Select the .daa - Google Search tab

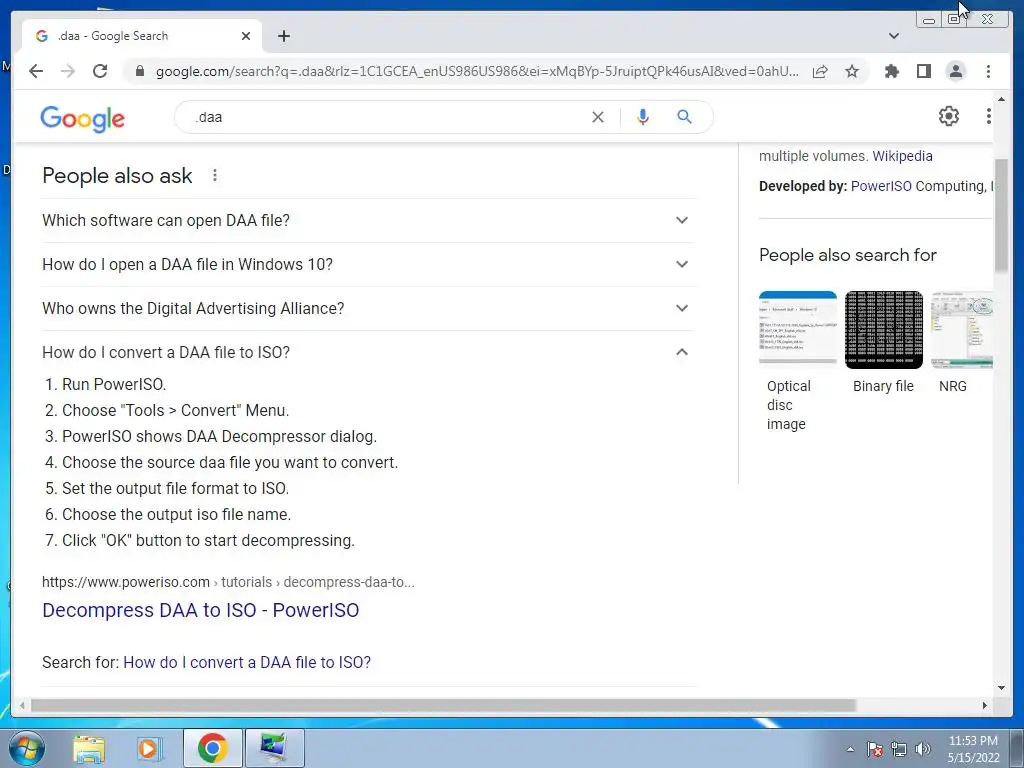pyautogui.click(x=142, y=36)
